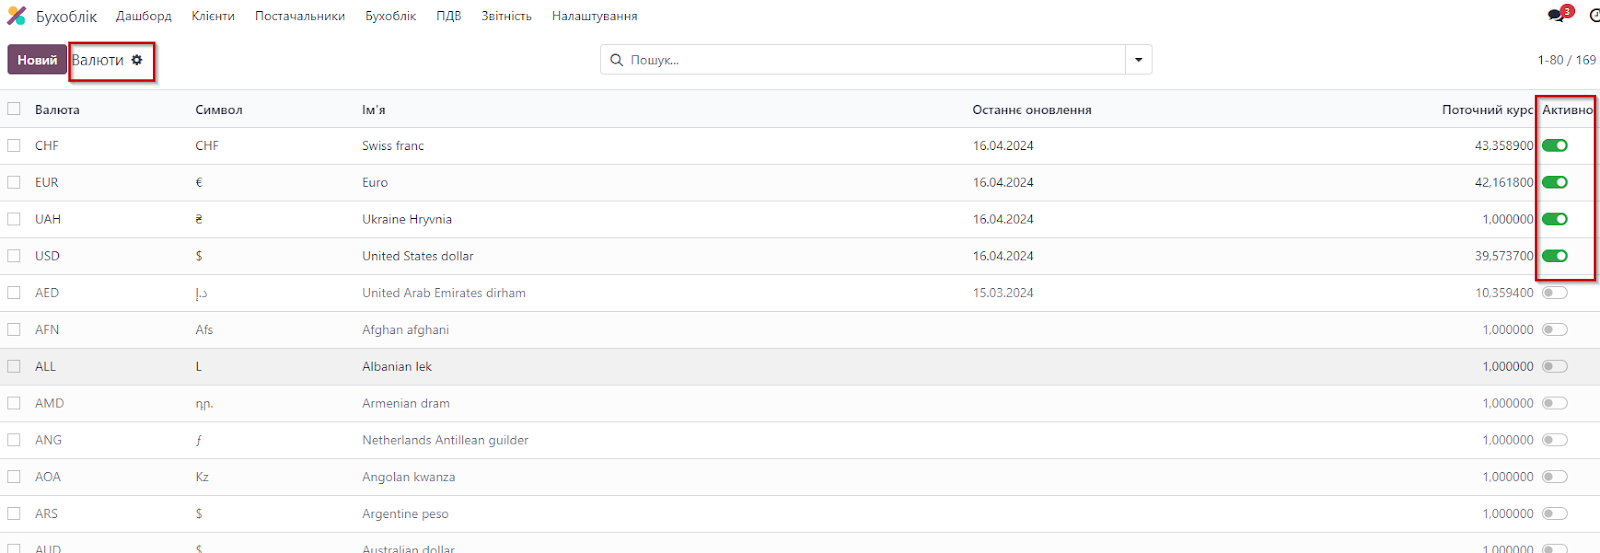Open the gear actions icon beside Валюти
Viewport: 1600px width, 553px height.
(x=137, y=60)
